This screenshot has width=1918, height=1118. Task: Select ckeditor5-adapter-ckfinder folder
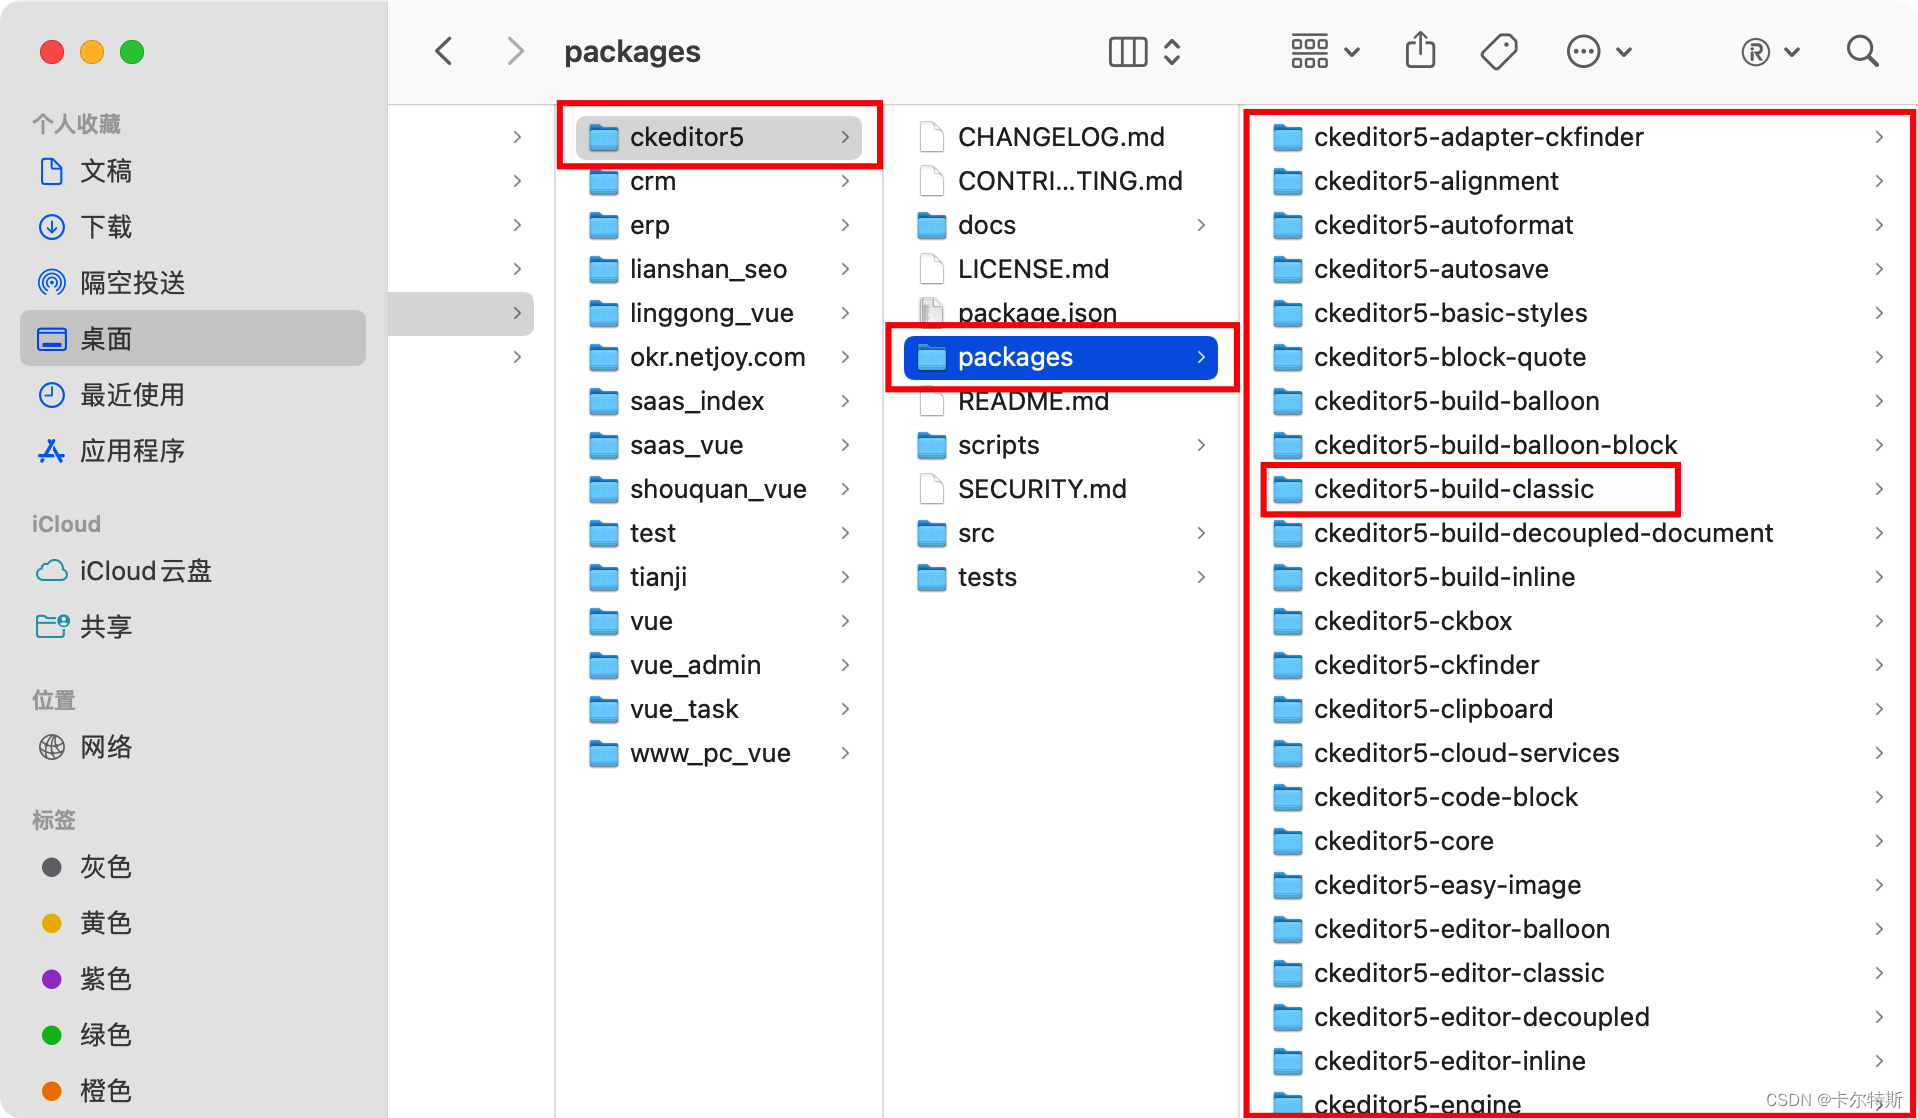pyautogui.click(x=1580, y=137)
